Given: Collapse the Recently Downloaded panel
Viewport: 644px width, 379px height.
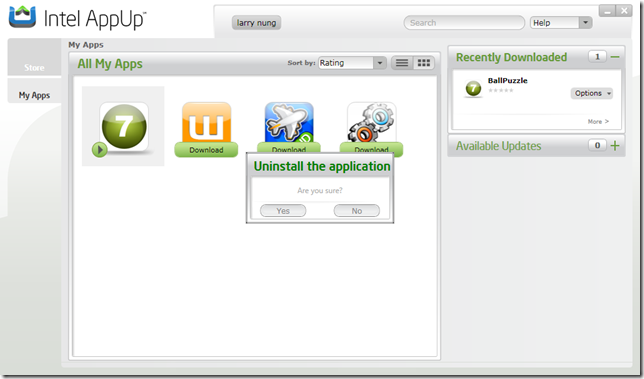Looking at the screenshot, I should tap(615, 57).
